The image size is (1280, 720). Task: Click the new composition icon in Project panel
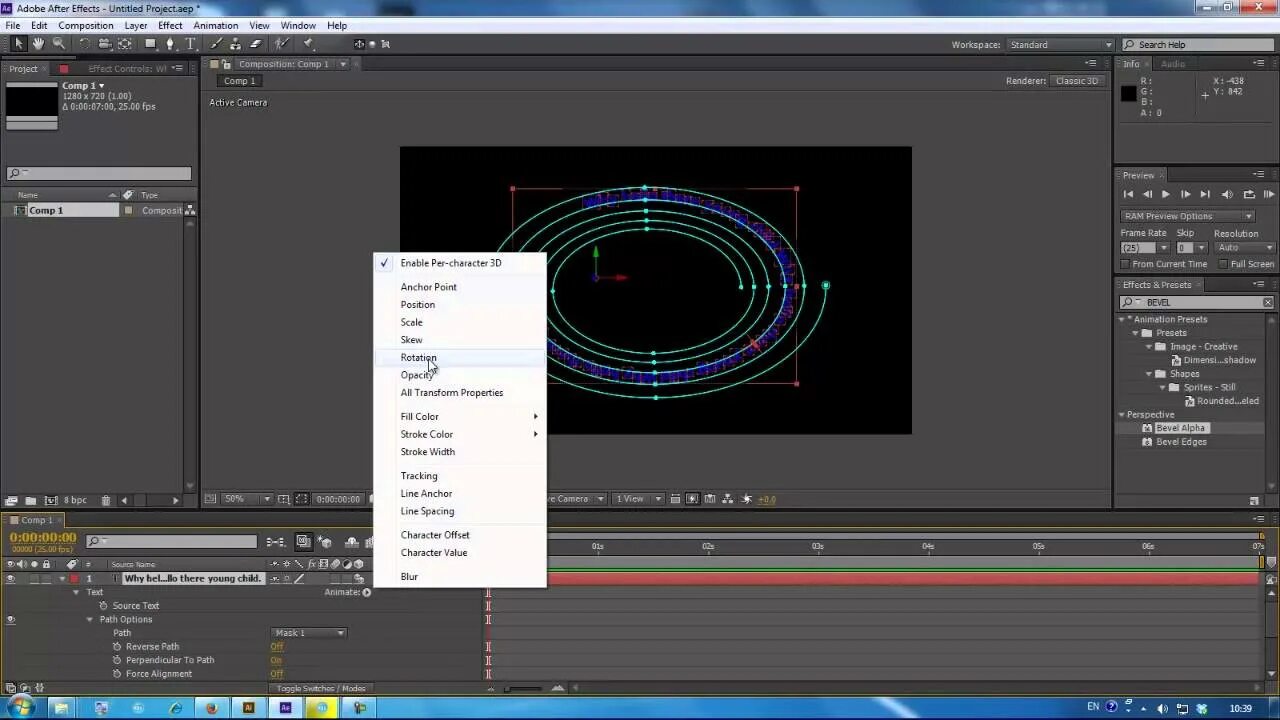click(x=51, y=500)
